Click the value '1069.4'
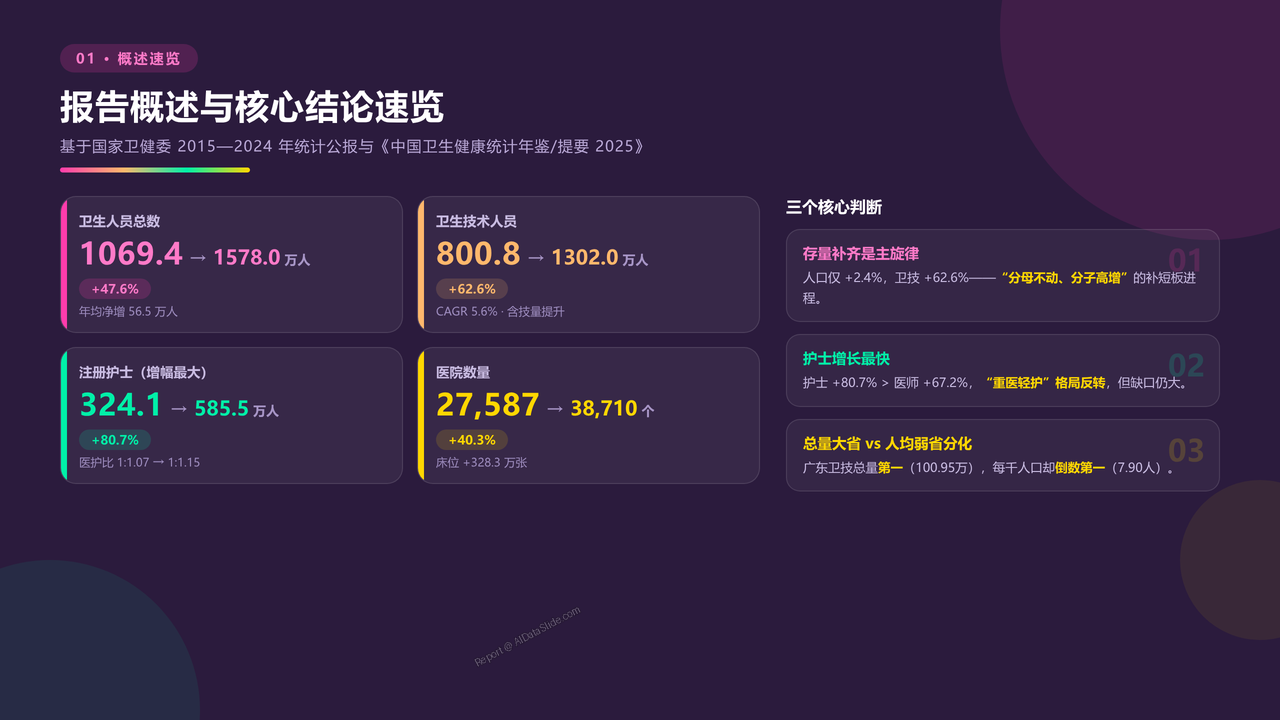The image size is (1280, 720). coord(131,254)
